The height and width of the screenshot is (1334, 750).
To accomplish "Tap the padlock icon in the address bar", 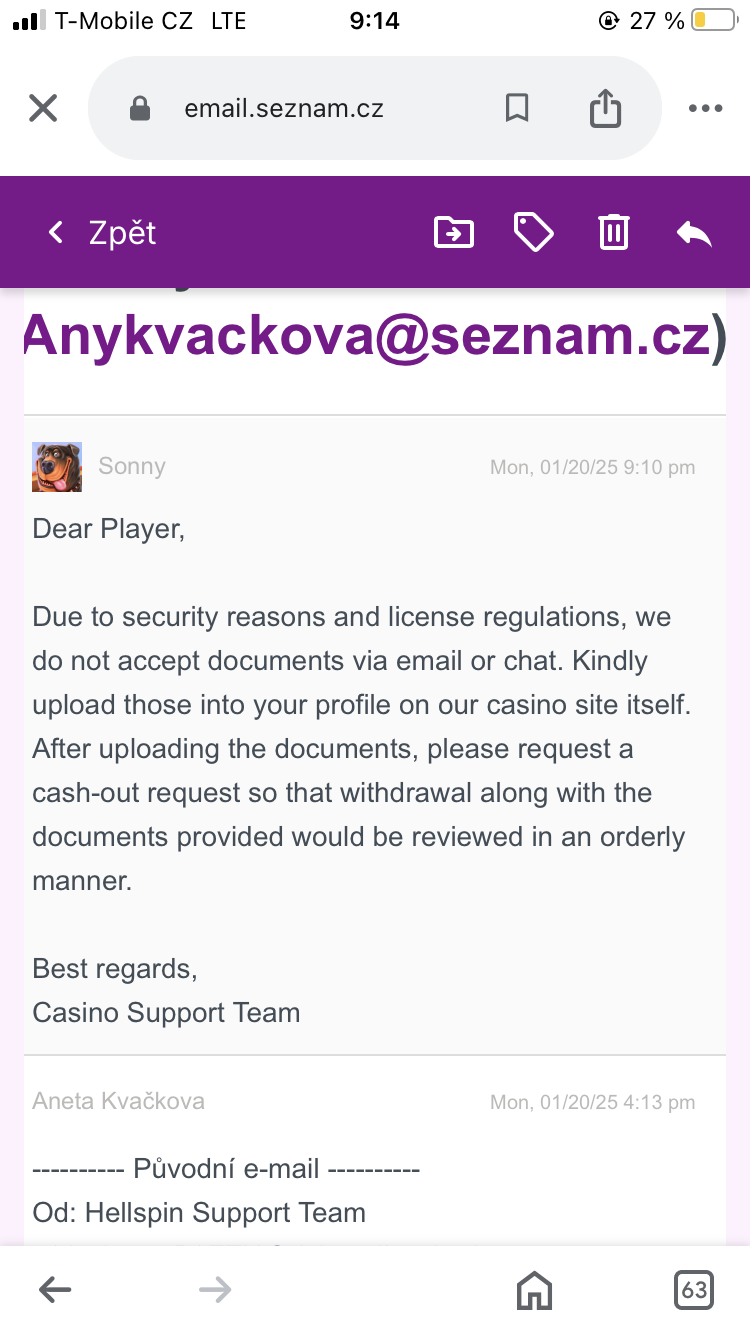I will 141,108.
